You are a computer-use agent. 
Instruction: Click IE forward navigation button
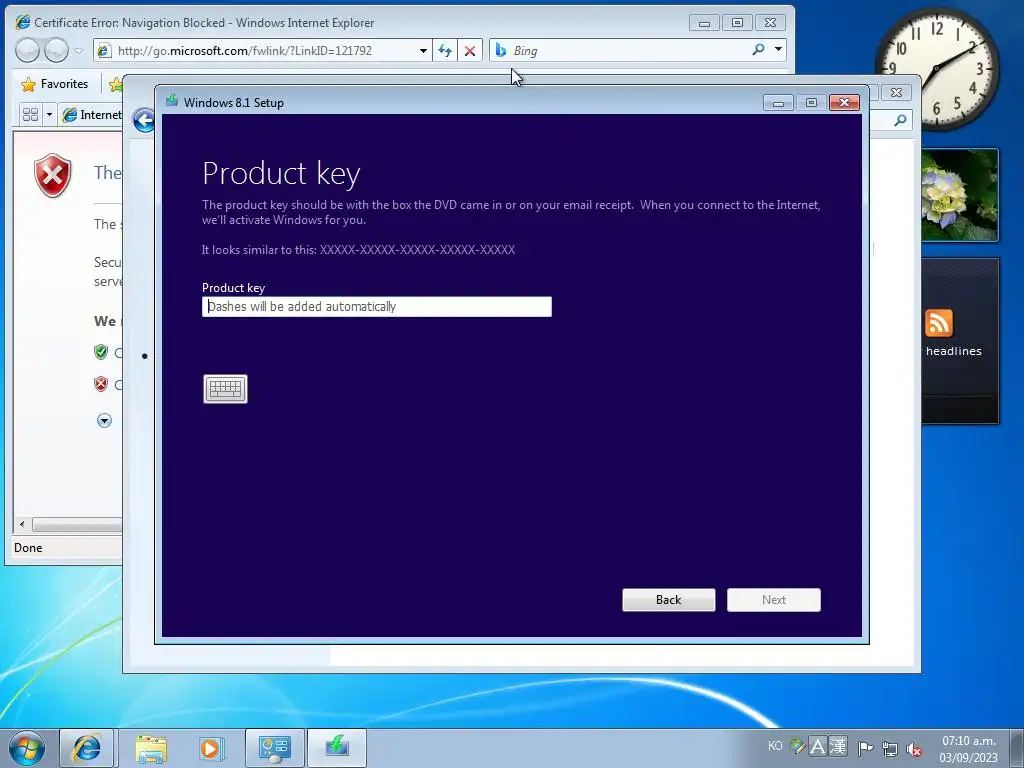[56, 50]
